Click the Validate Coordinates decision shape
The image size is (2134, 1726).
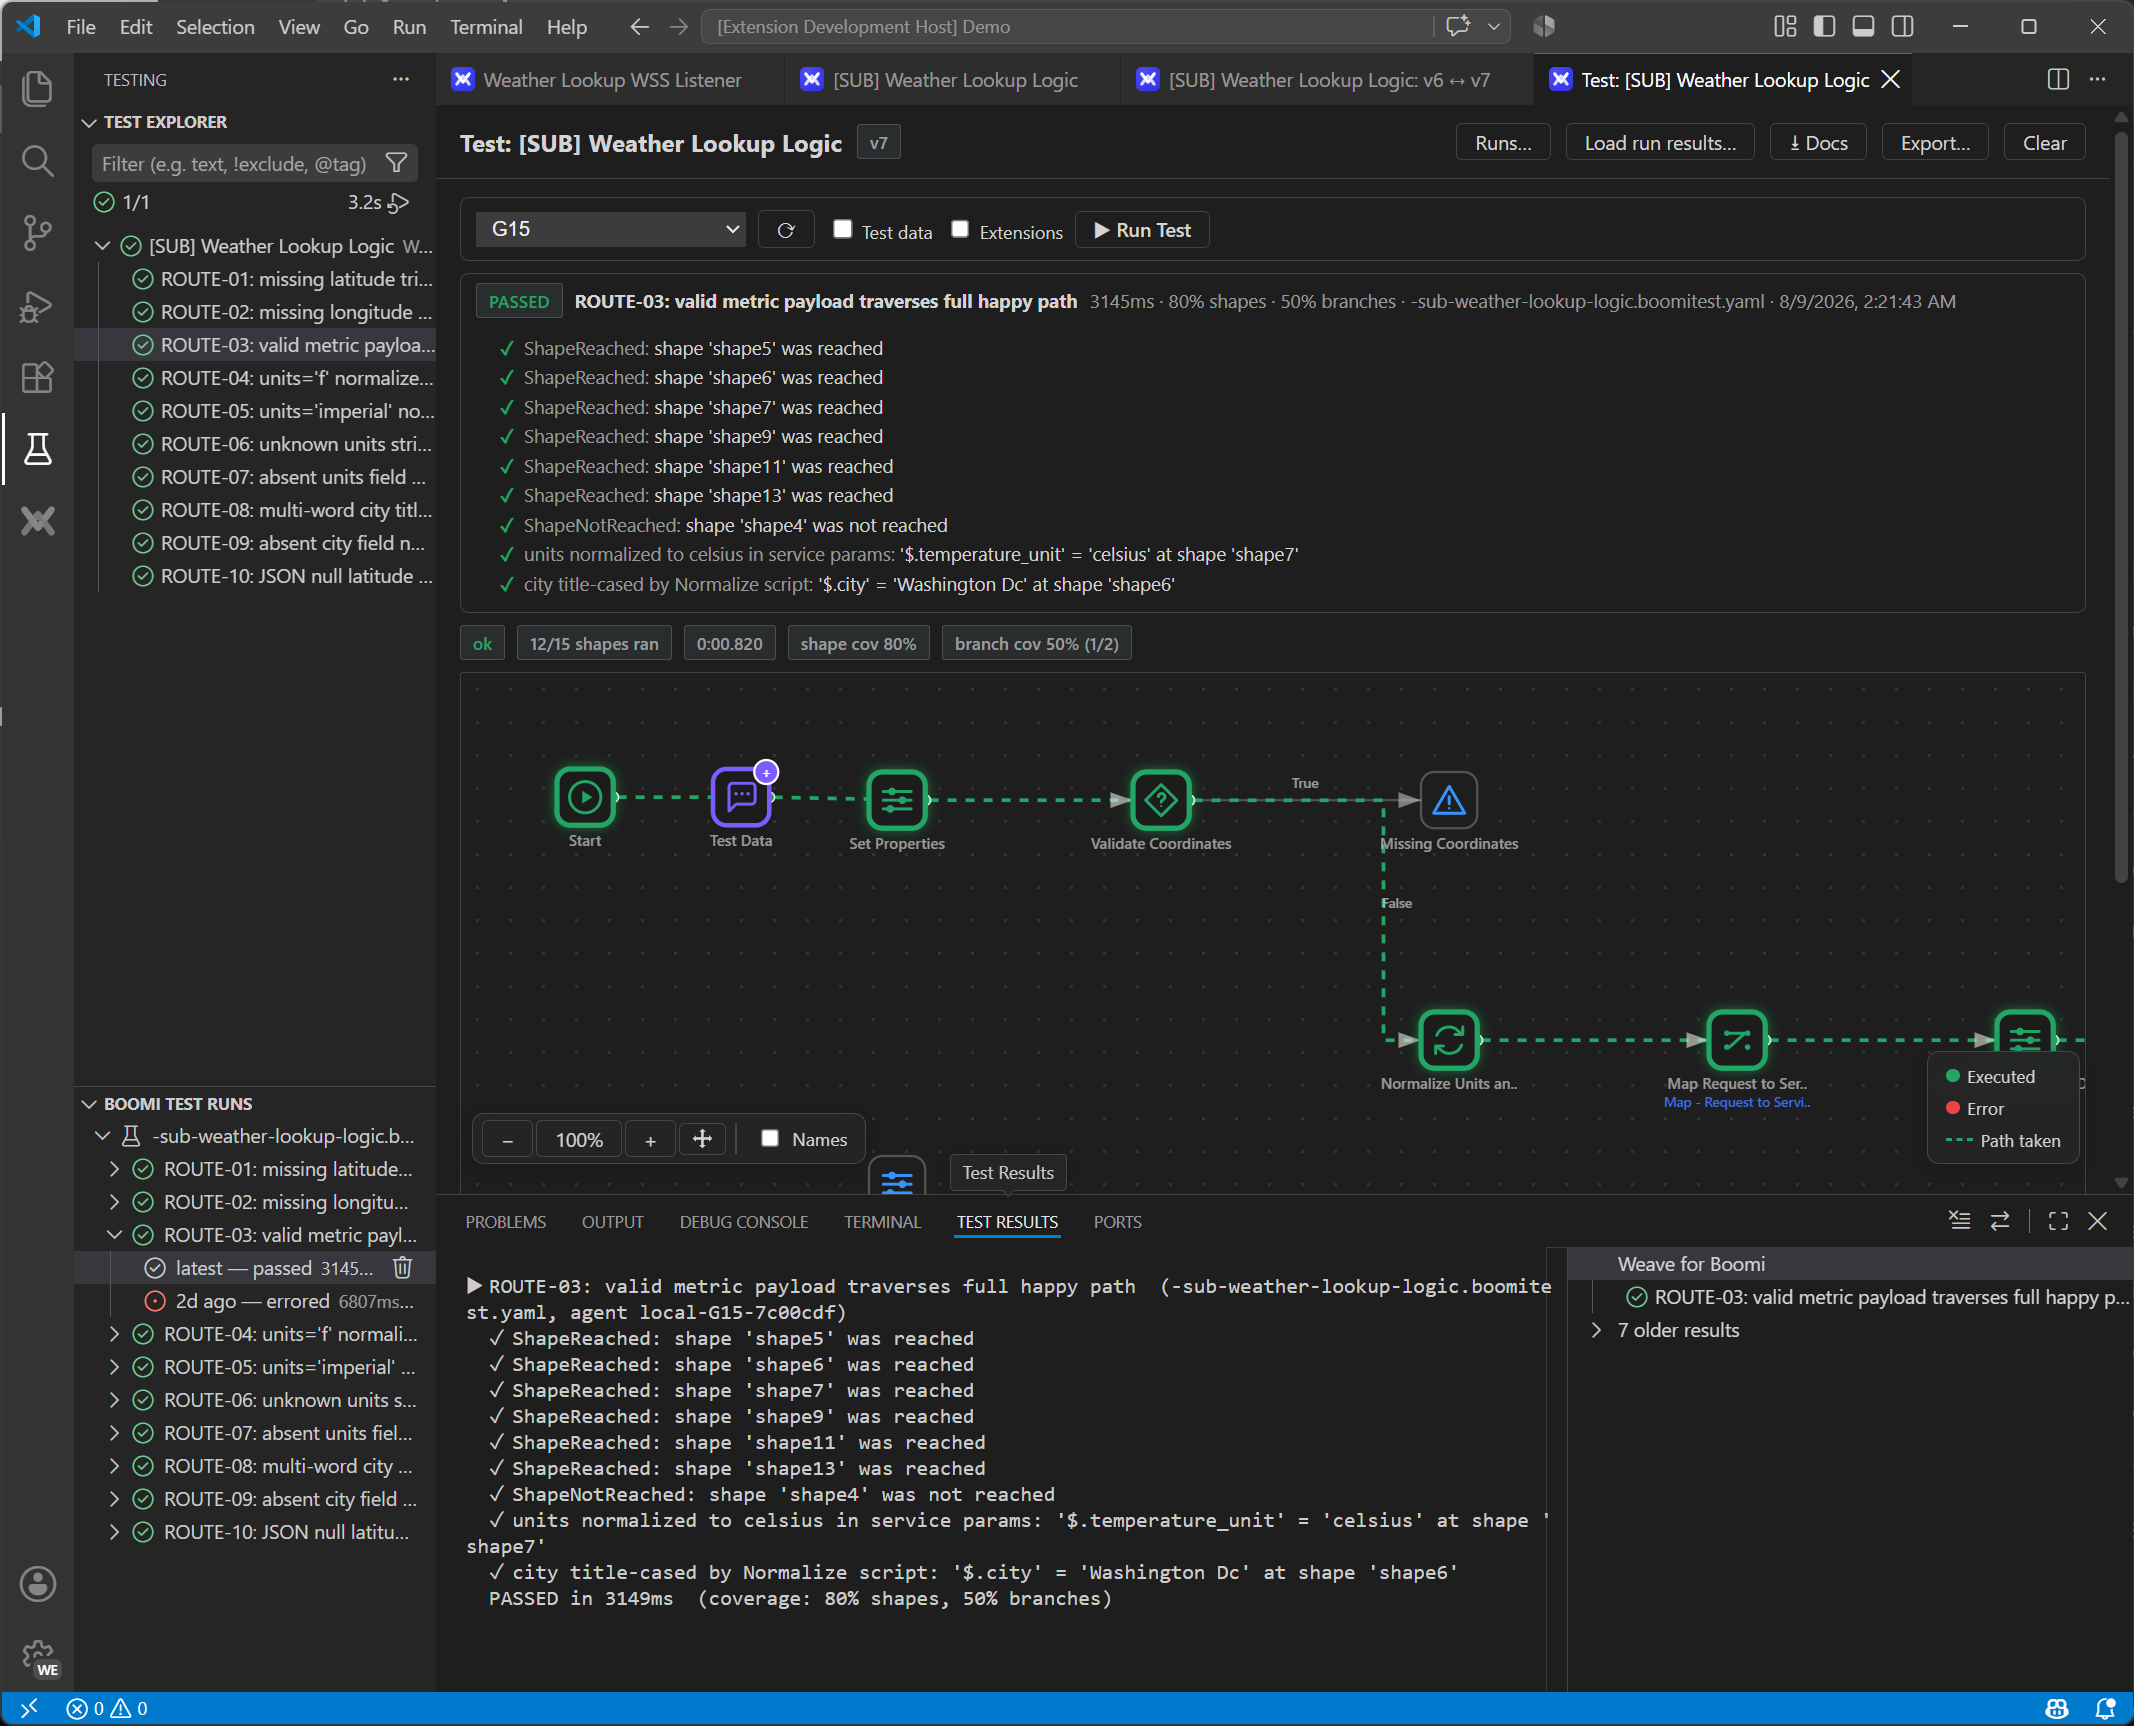point(1161,800)
